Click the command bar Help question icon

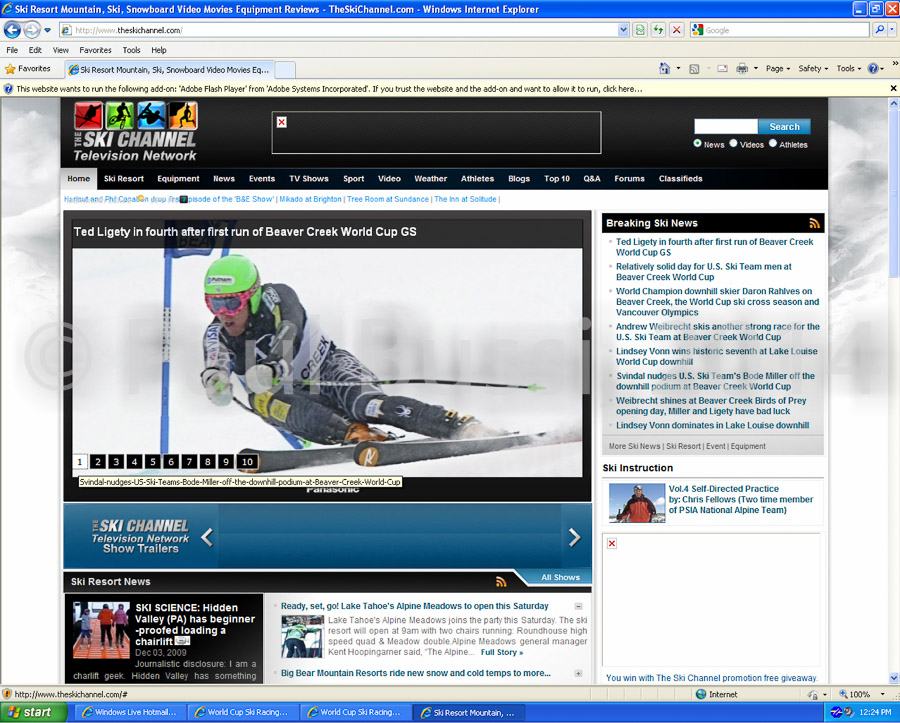click(x=872, y=69)
